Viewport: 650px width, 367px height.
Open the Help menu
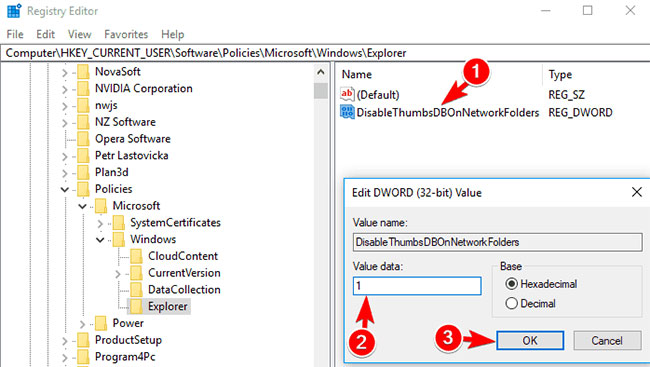pyautogui.click(x=172, y=34)
